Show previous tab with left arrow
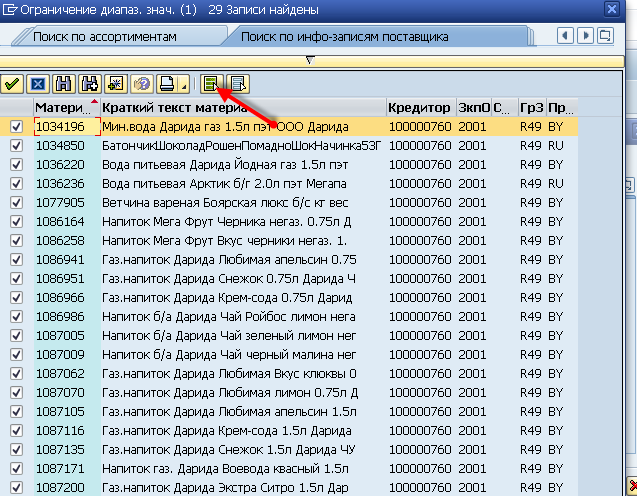Image resolution: width=637 pixels, height=496 pixels. pyautogui.click(x=565, y=36)
